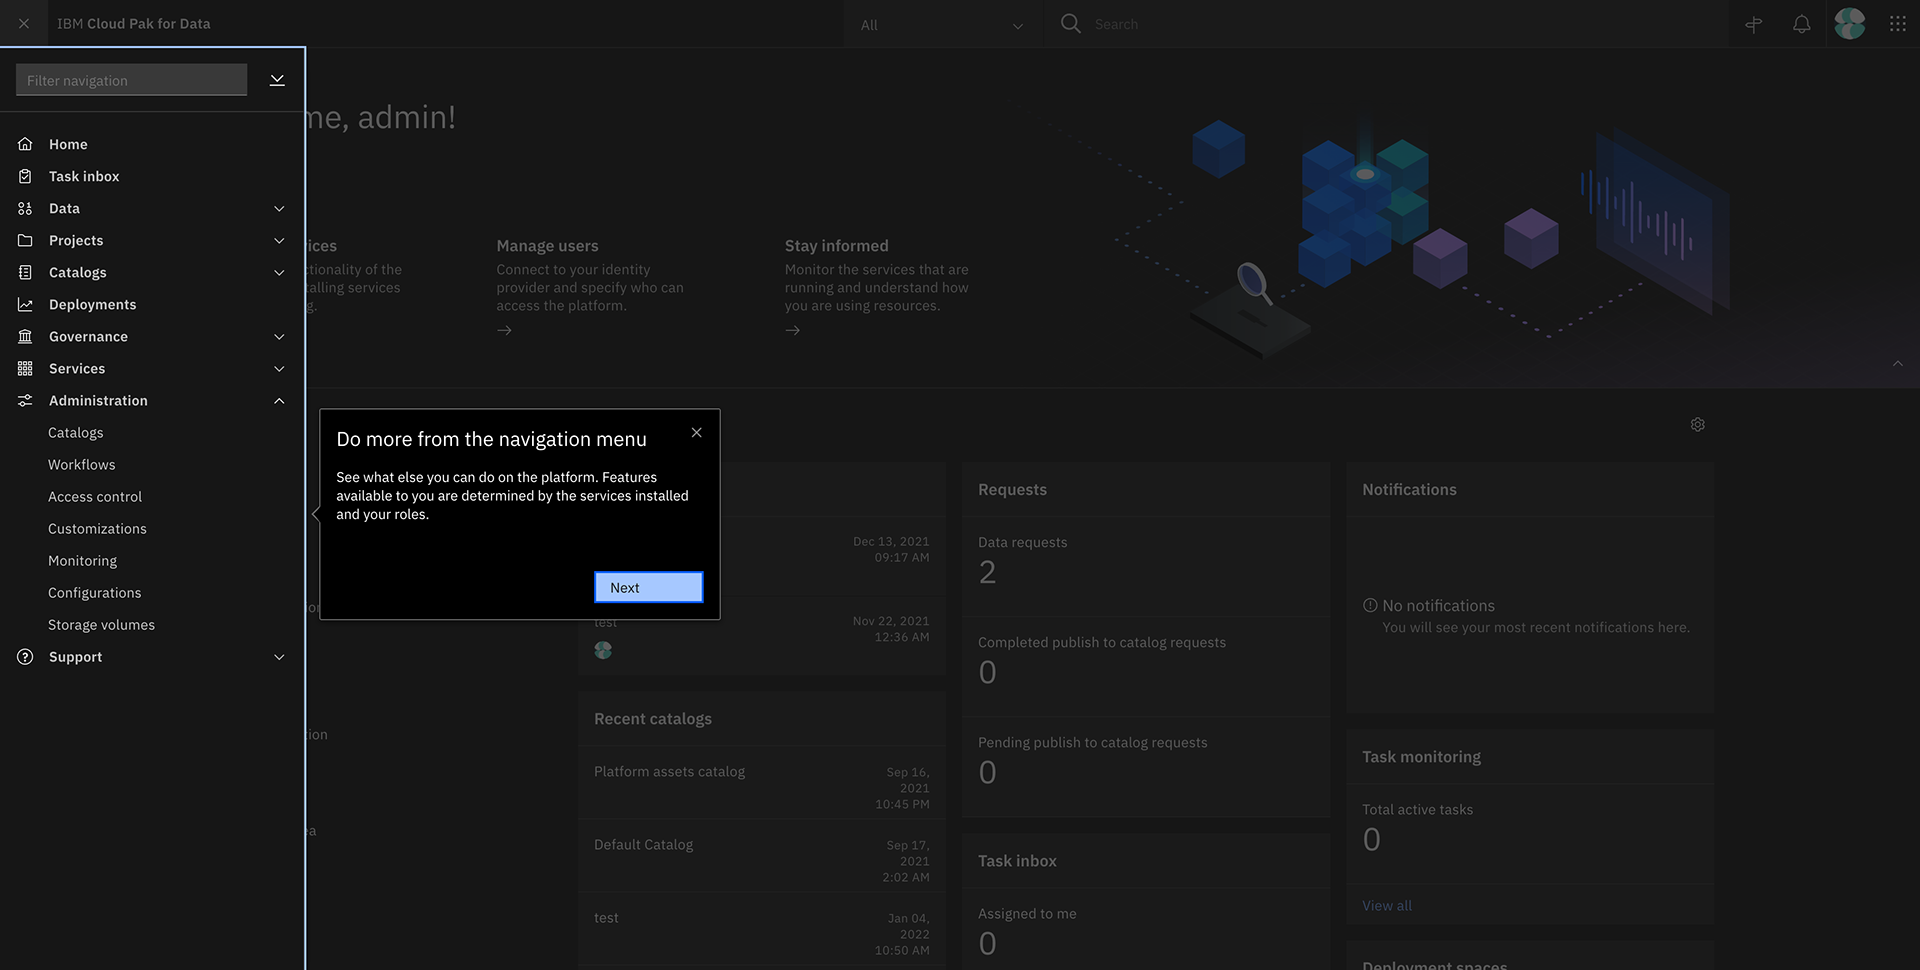1920x970 pixels.
Task: Click Assigned to me in Task inbox
Action: 1027,913
